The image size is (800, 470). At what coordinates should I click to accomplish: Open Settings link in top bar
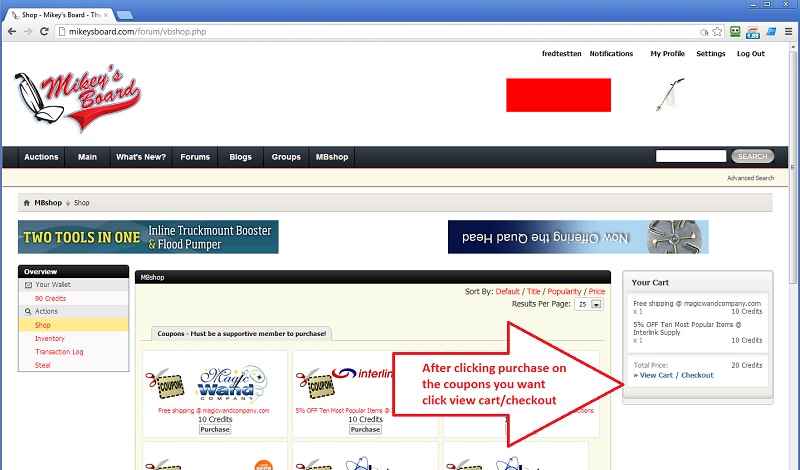point(711,54)
